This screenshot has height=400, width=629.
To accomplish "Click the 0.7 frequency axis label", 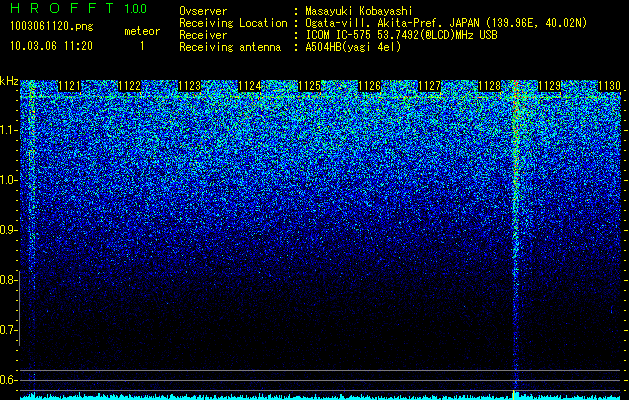I will coord(9,330).
